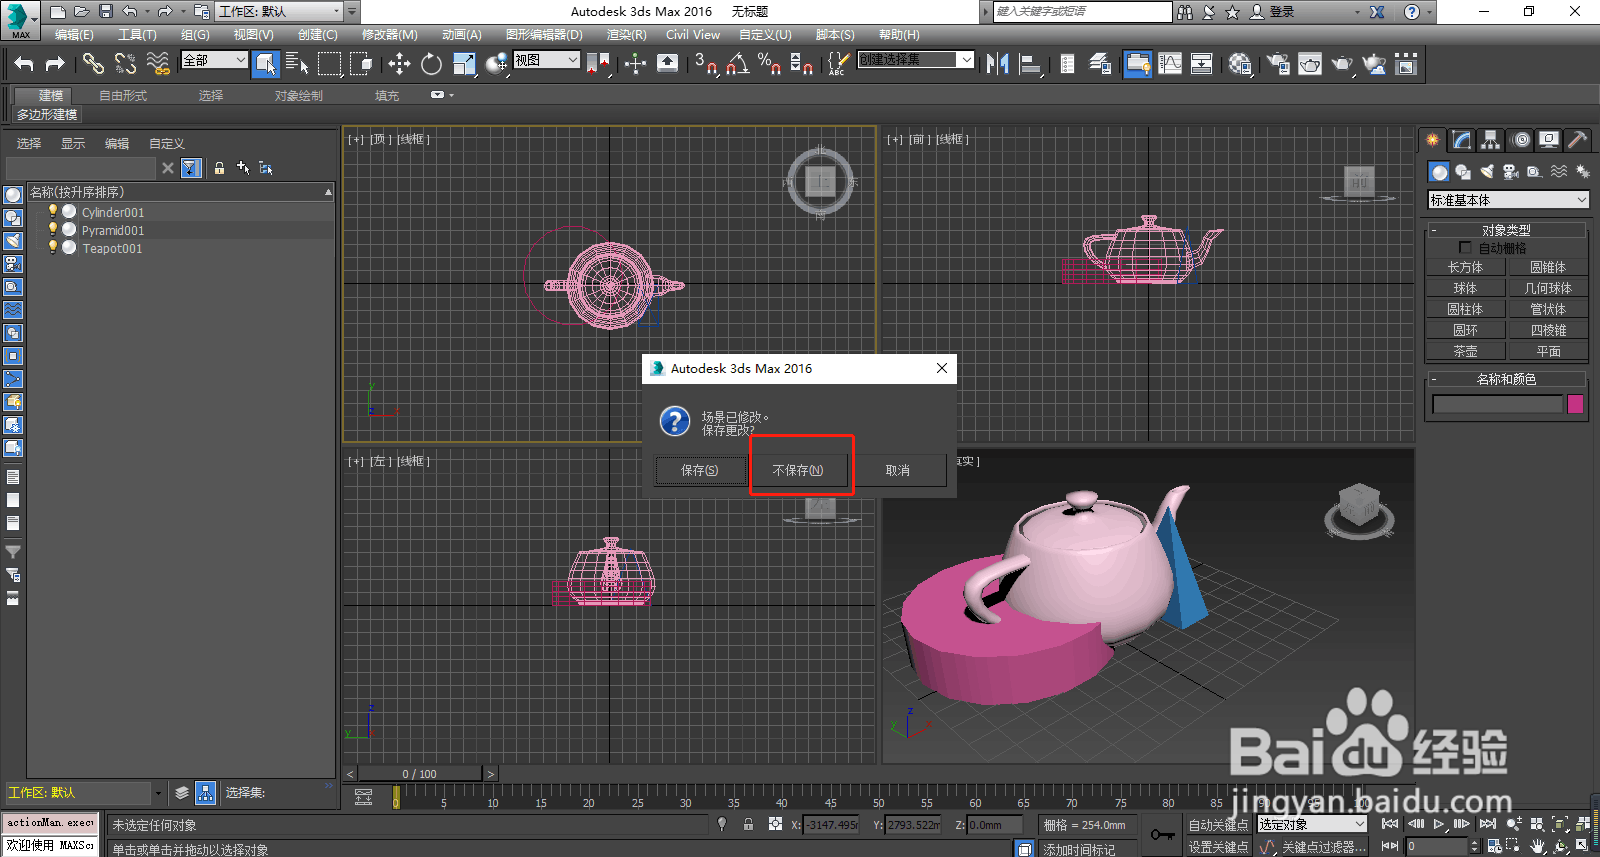Open the Civil View menu
1600x857 pixels.
[x=692, y=35]
